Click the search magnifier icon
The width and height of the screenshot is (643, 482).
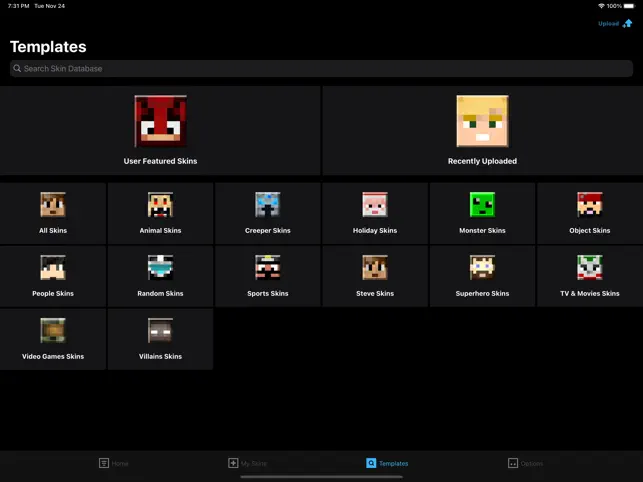[x=17, y=69]
